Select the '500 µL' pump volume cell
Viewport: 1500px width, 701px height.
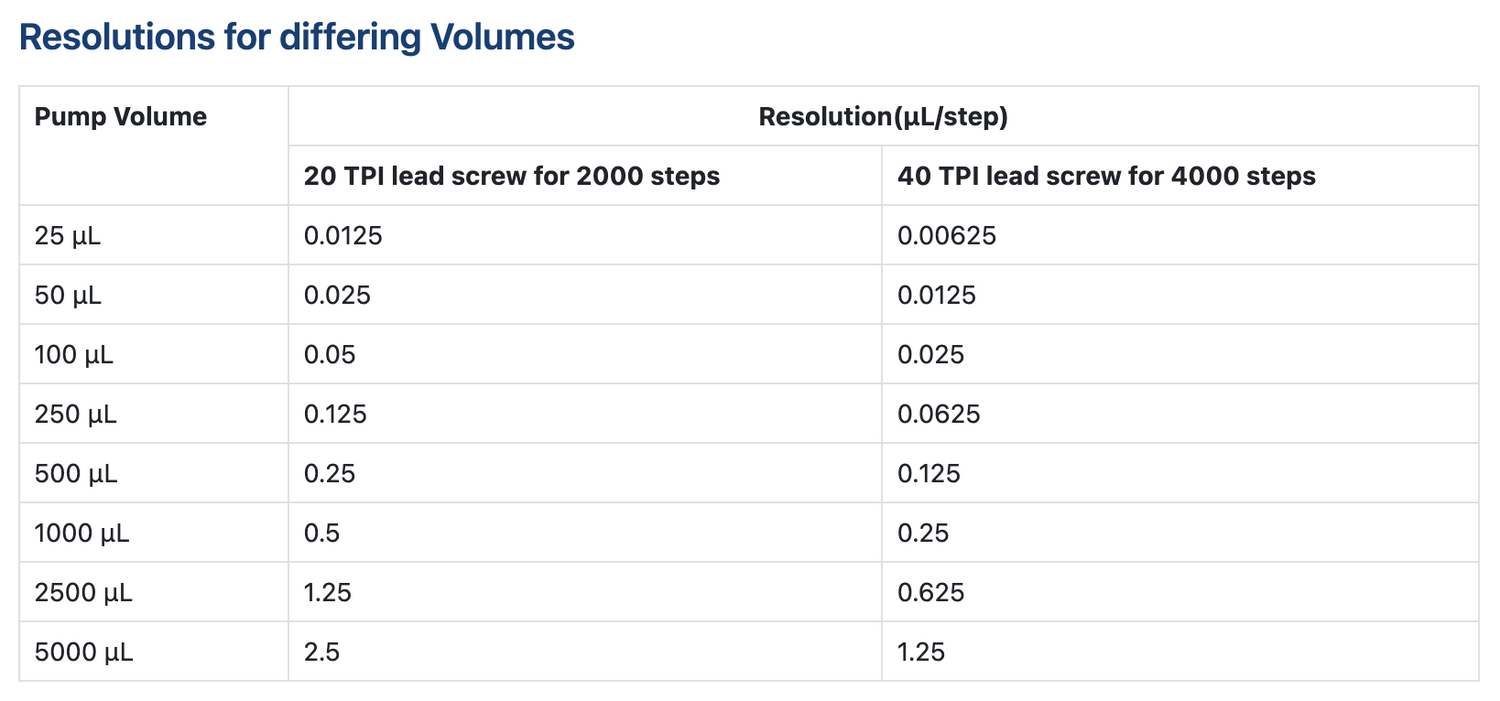(75, 474)
